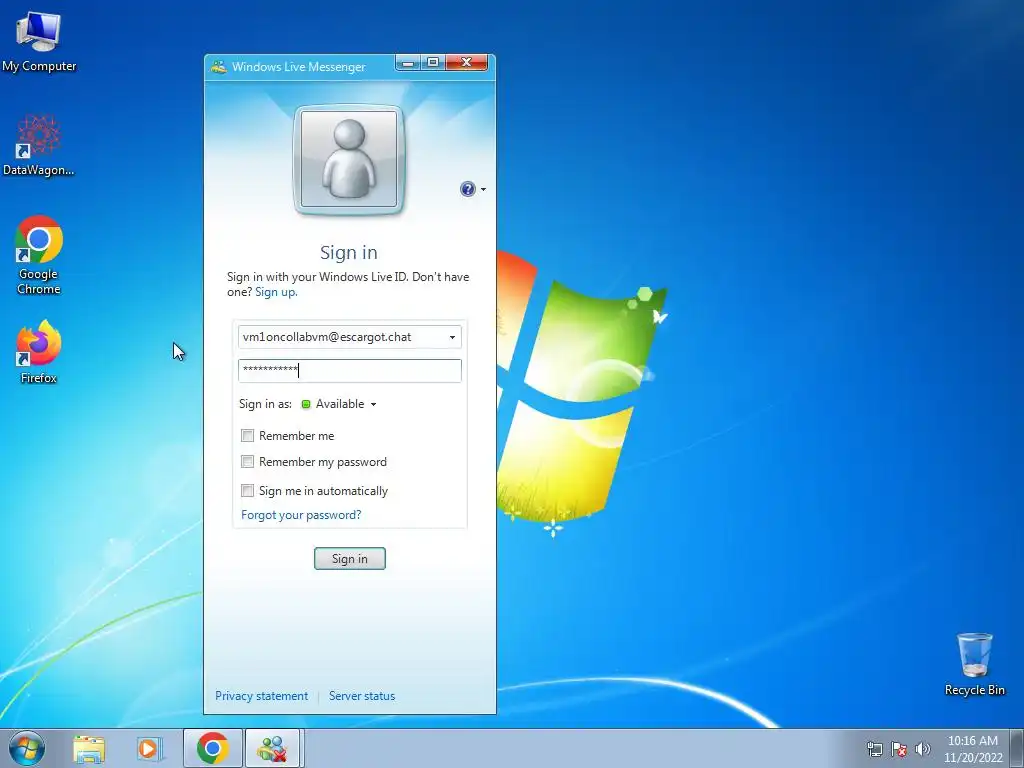Click the Sign in button
This screenshot has height=768, width=1024.
tap(349, 558)
